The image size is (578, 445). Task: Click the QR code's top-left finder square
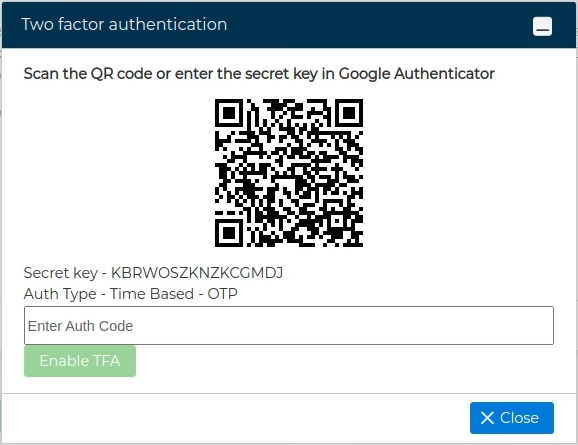(229, 113)
